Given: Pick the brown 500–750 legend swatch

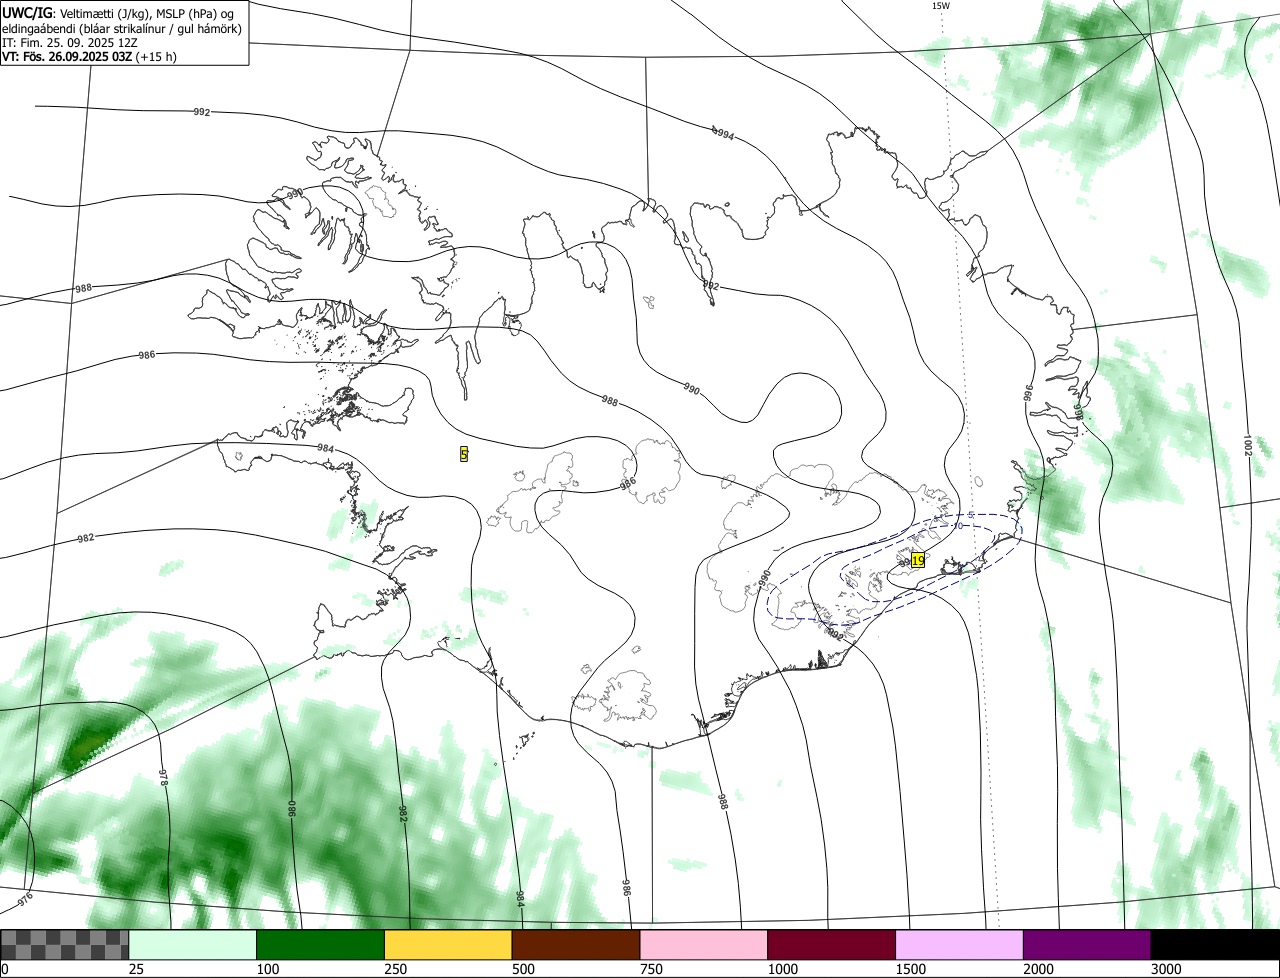Looking at the screenshot, I should (576, 945).
